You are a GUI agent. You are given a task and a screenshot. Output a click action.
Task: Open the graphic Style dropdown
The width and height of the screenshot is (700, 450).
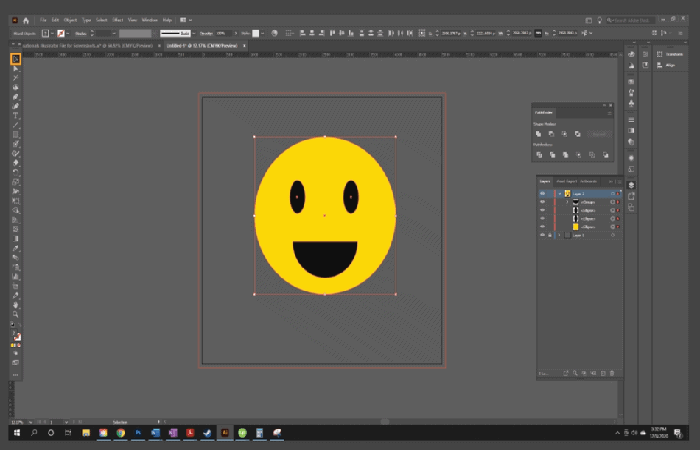pos(262,33)
